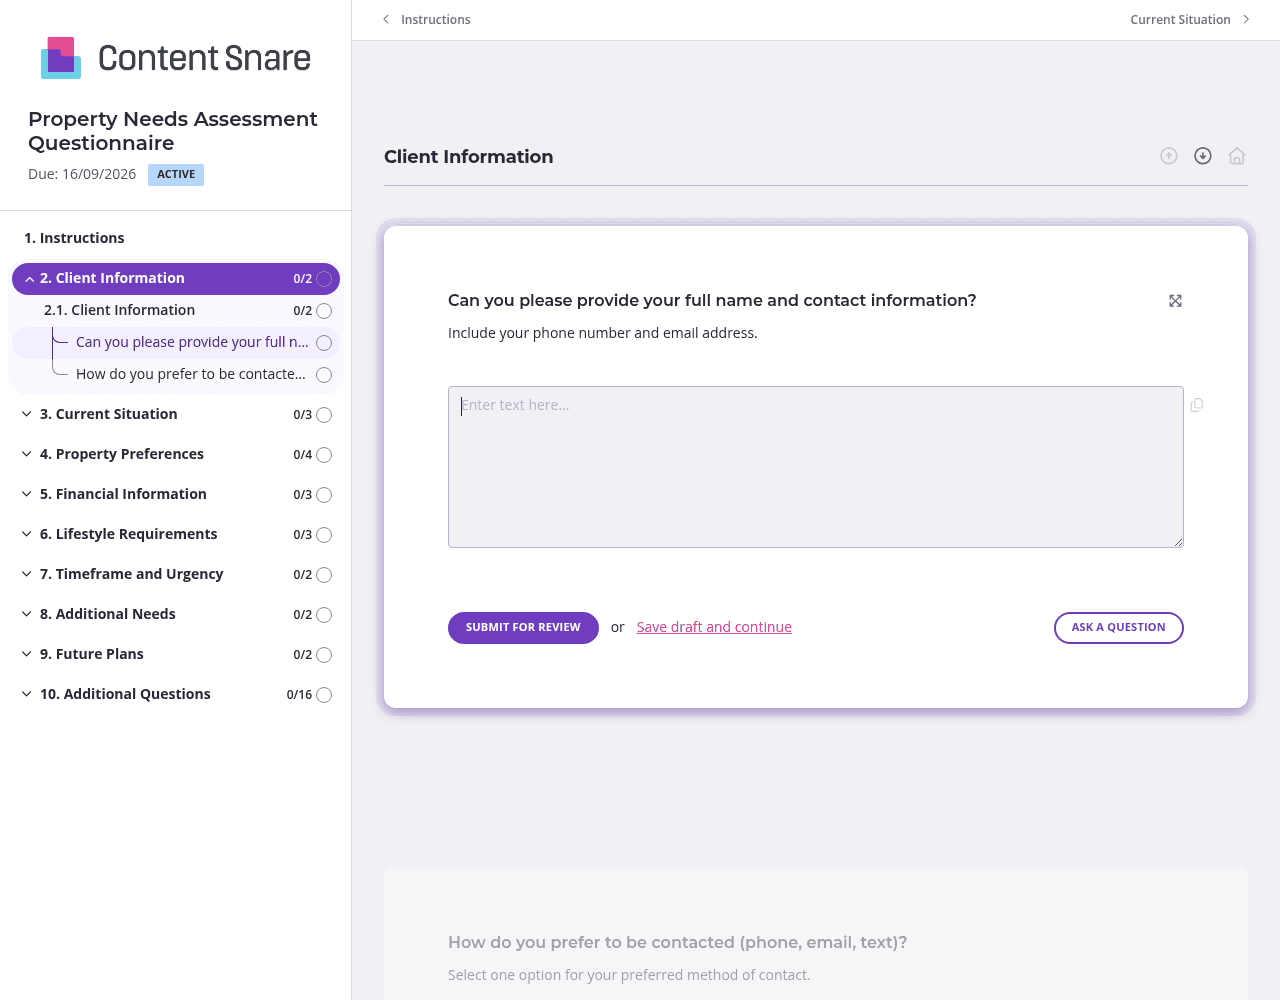Click the 0/4 count for Property Preferences
Image resolution: width=1280 pixels, height=1000 pixels.
pyautogui.click(x=302, y=455)
